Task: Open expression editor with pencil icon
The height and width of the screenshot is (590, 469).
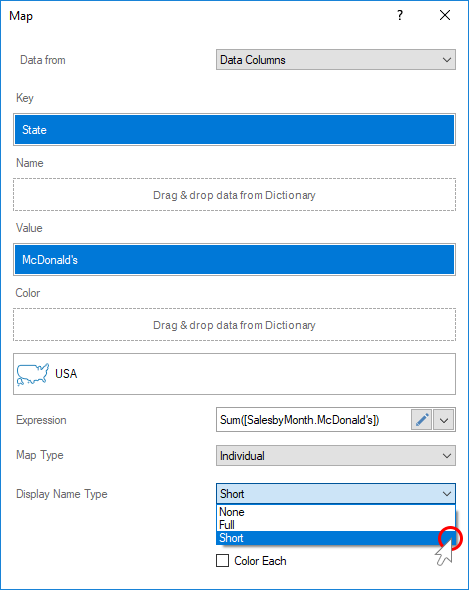Action: (x=422, y=420)
